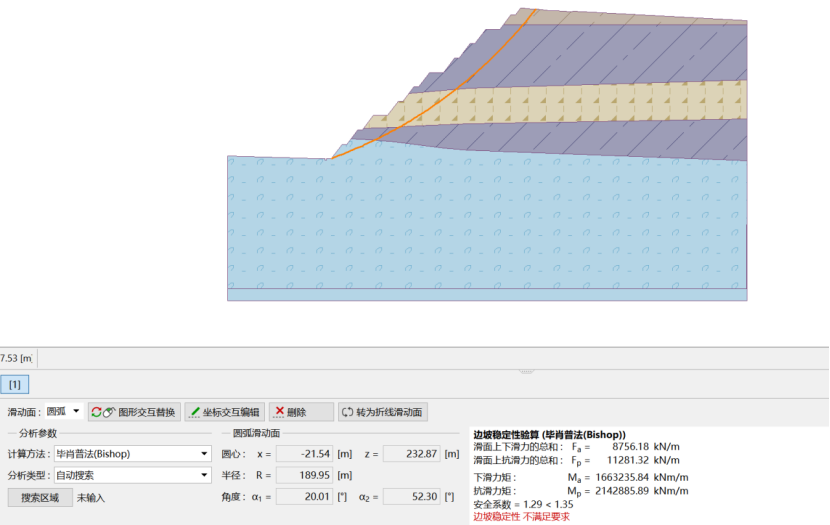Viewport: 830px width, 525px height.
Task: Click the 安全系数 = 1.29 < 1.35 line
Action: [x=523, y=504]
